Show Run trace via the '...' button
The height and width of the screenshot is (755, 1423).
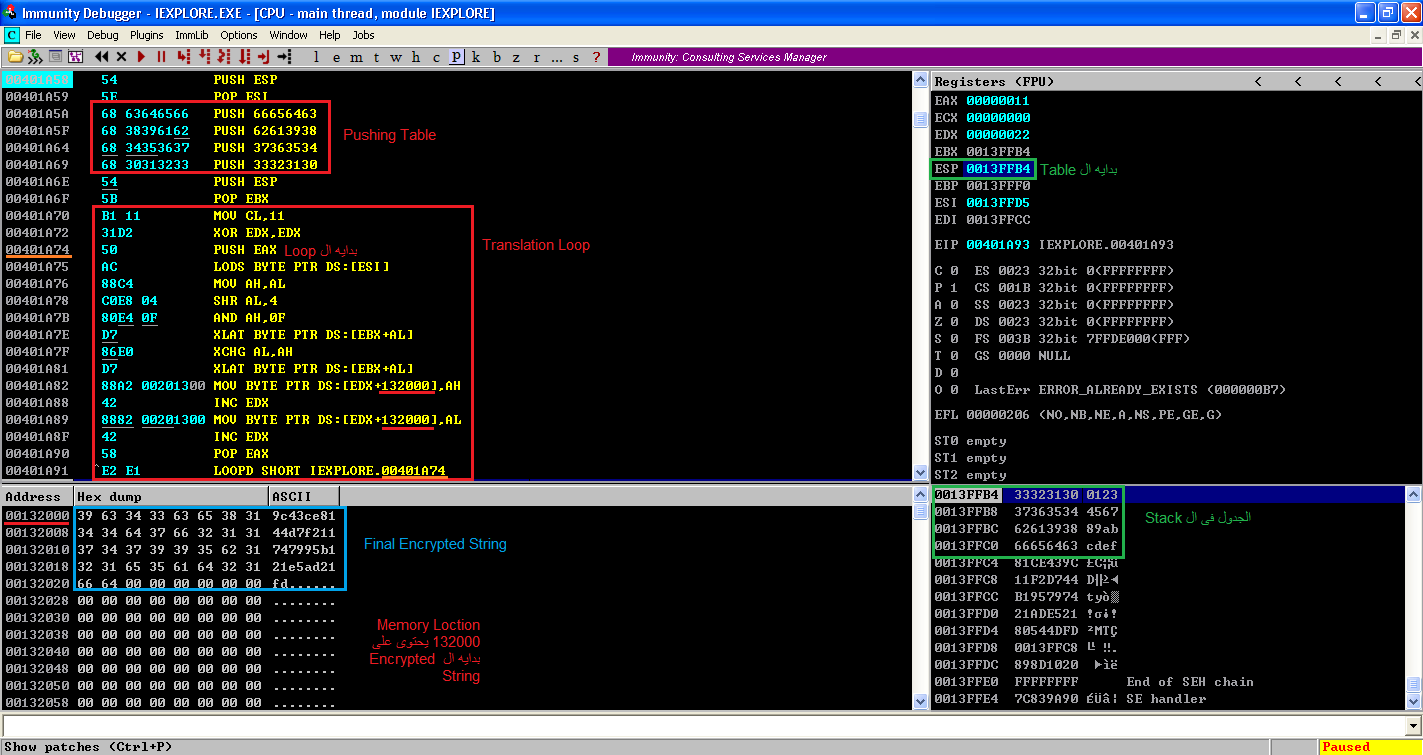click(556, 57)
